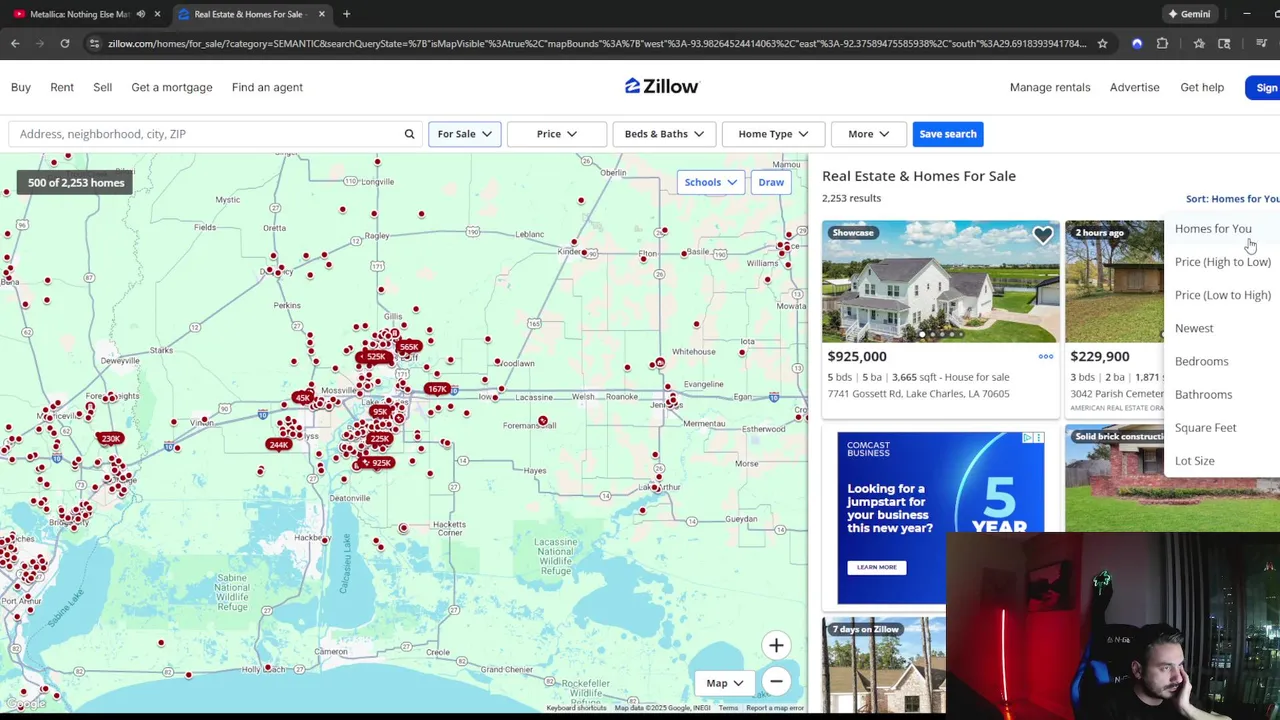1280x720 pixels.
Task: Switch to the Metallica browser tab
Action: 80,14
